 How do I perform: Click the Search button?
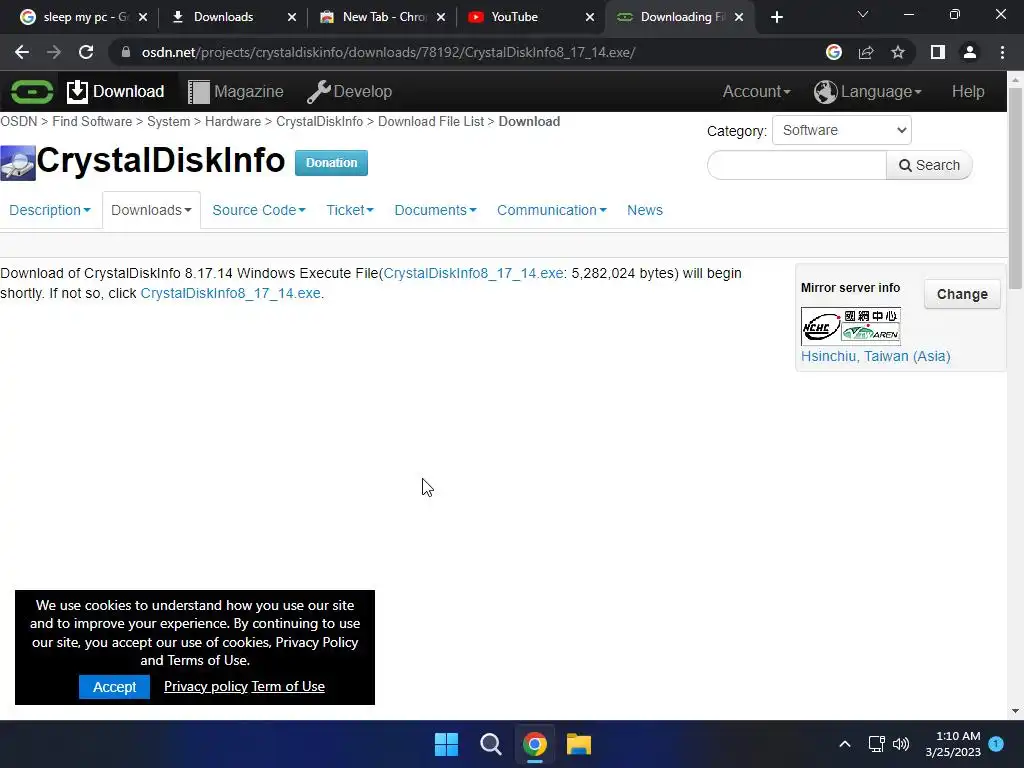929,165
